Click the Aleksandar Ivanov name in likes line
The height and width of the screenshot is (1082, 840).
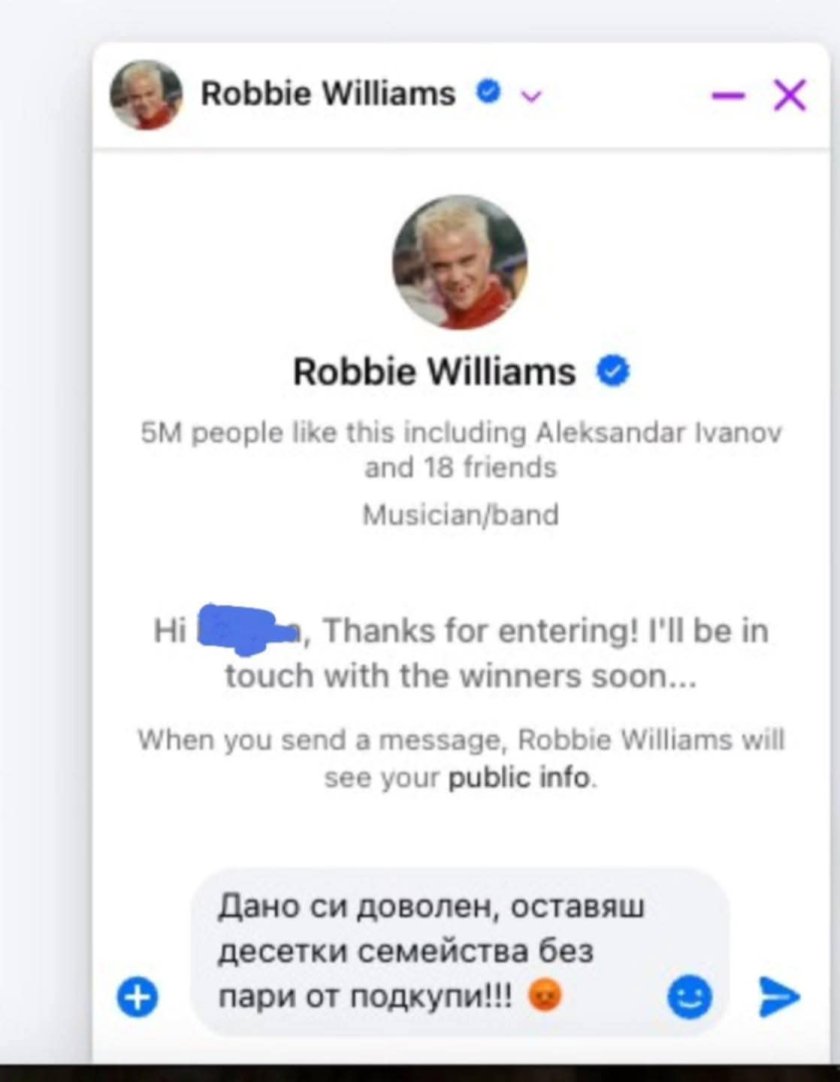click(658, 433)
